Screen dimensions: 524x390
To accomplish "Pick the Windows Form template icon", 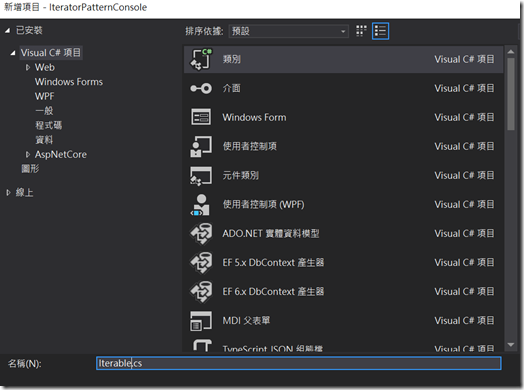I will pos(201,117).
